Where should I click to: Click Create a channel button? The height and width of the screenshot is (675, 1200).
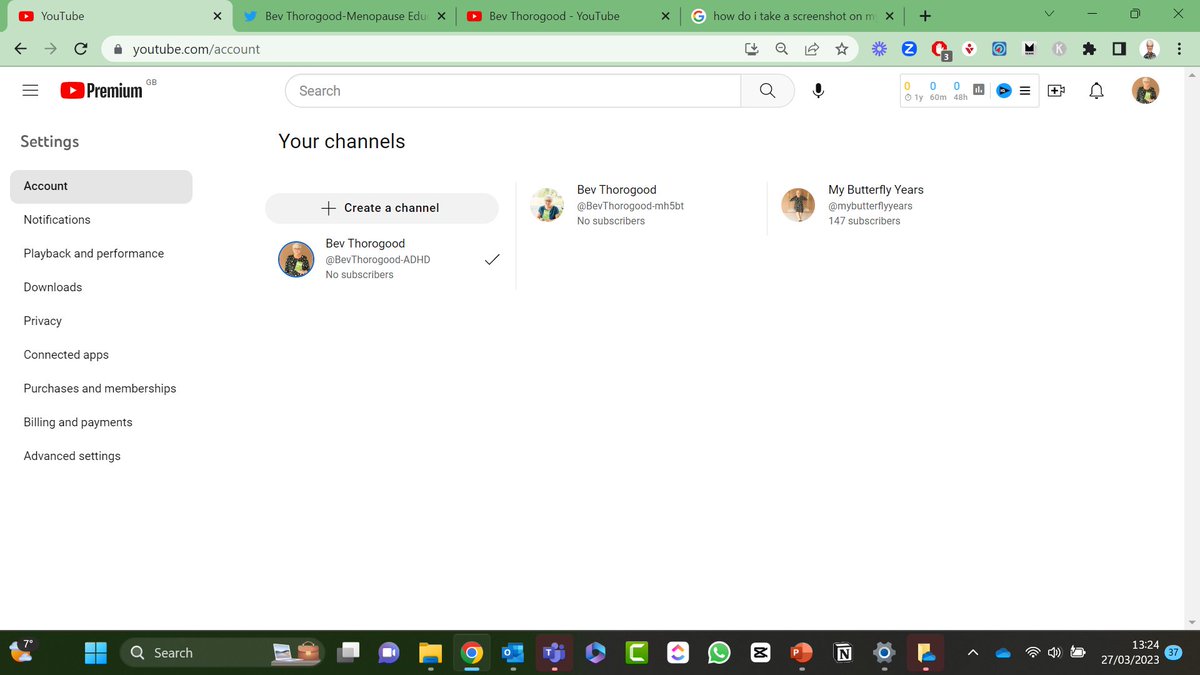[381, 208]
